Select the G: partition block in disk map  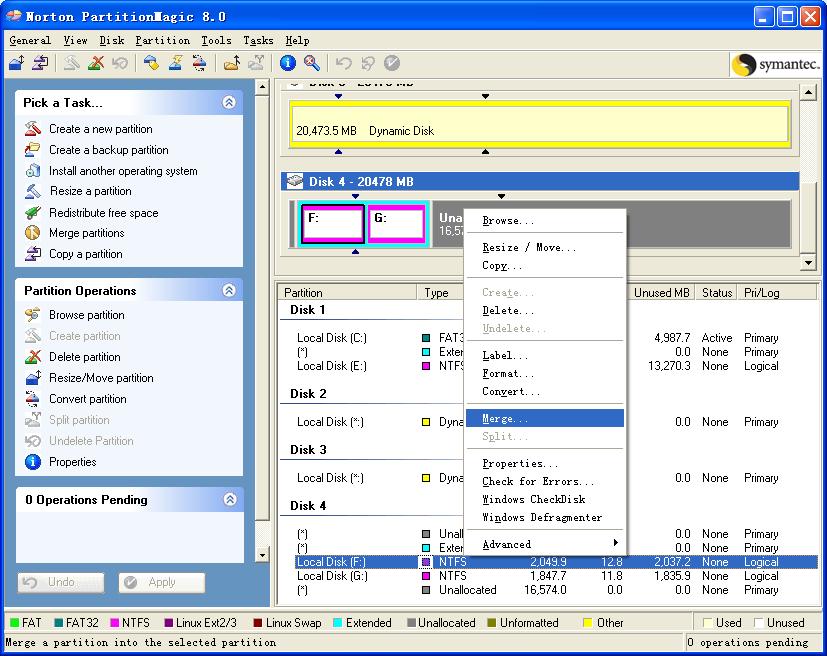point(397,222)
